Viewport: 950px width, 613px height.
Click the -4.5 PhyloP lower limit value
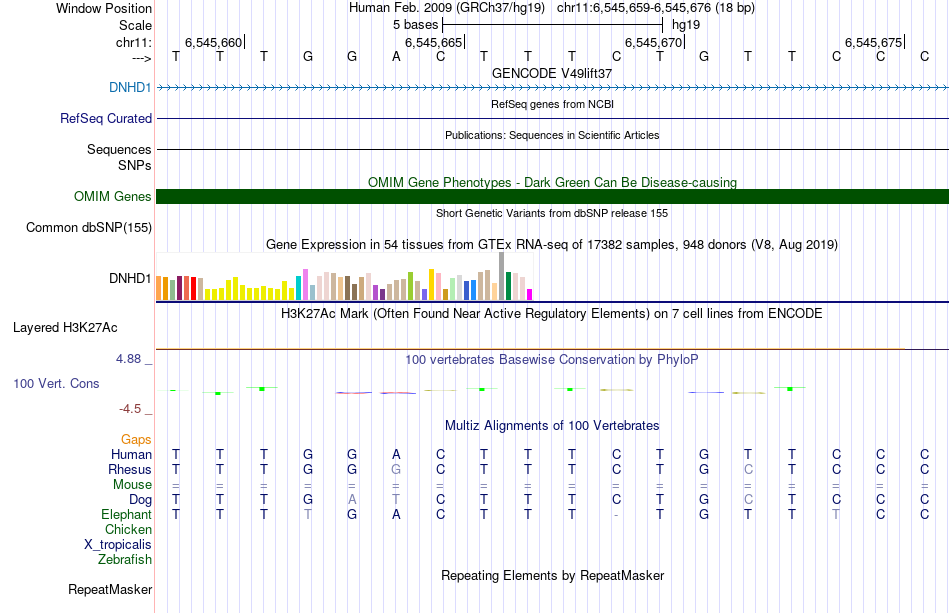130,409
